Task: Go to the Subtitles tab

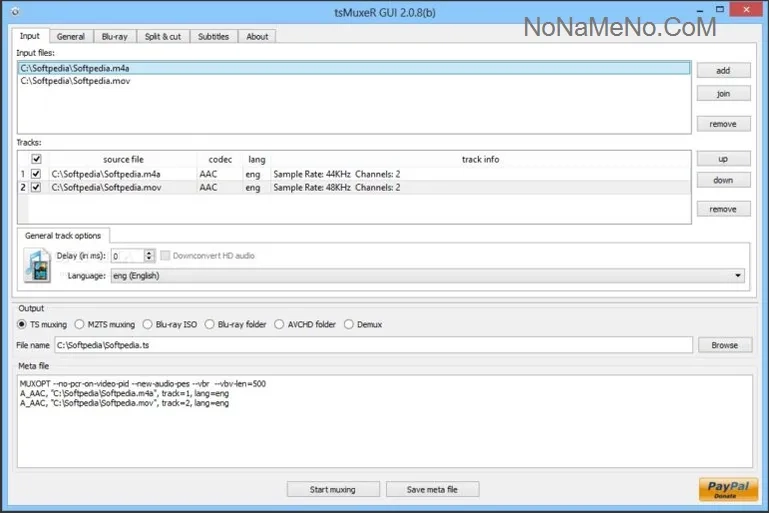Action: click(x=213, y=36)
